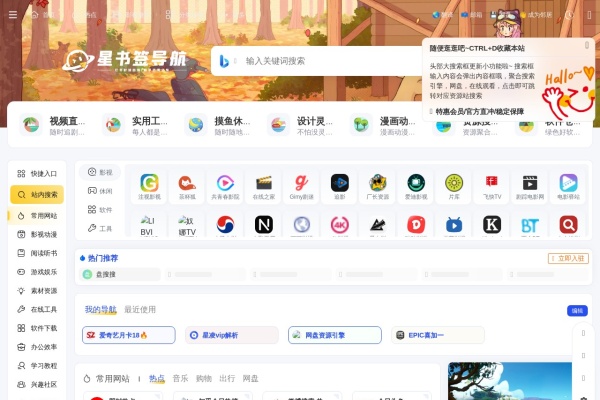This screenshot has height=400, width=600.
Task: Jump to 软件下载 in the sidebar
Action: click(x=37, y=328)
